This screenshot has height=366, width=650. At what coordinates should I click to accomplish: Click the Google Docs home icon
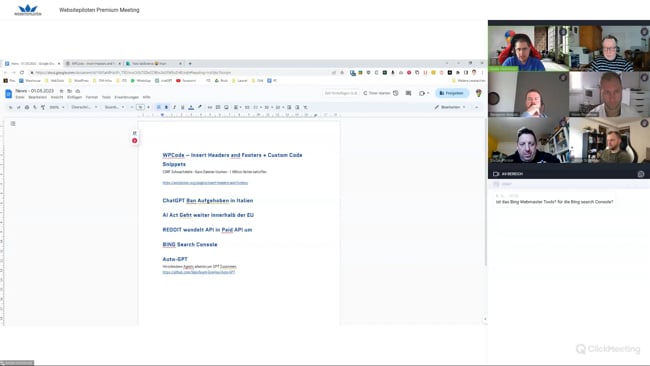pos(8,94)
